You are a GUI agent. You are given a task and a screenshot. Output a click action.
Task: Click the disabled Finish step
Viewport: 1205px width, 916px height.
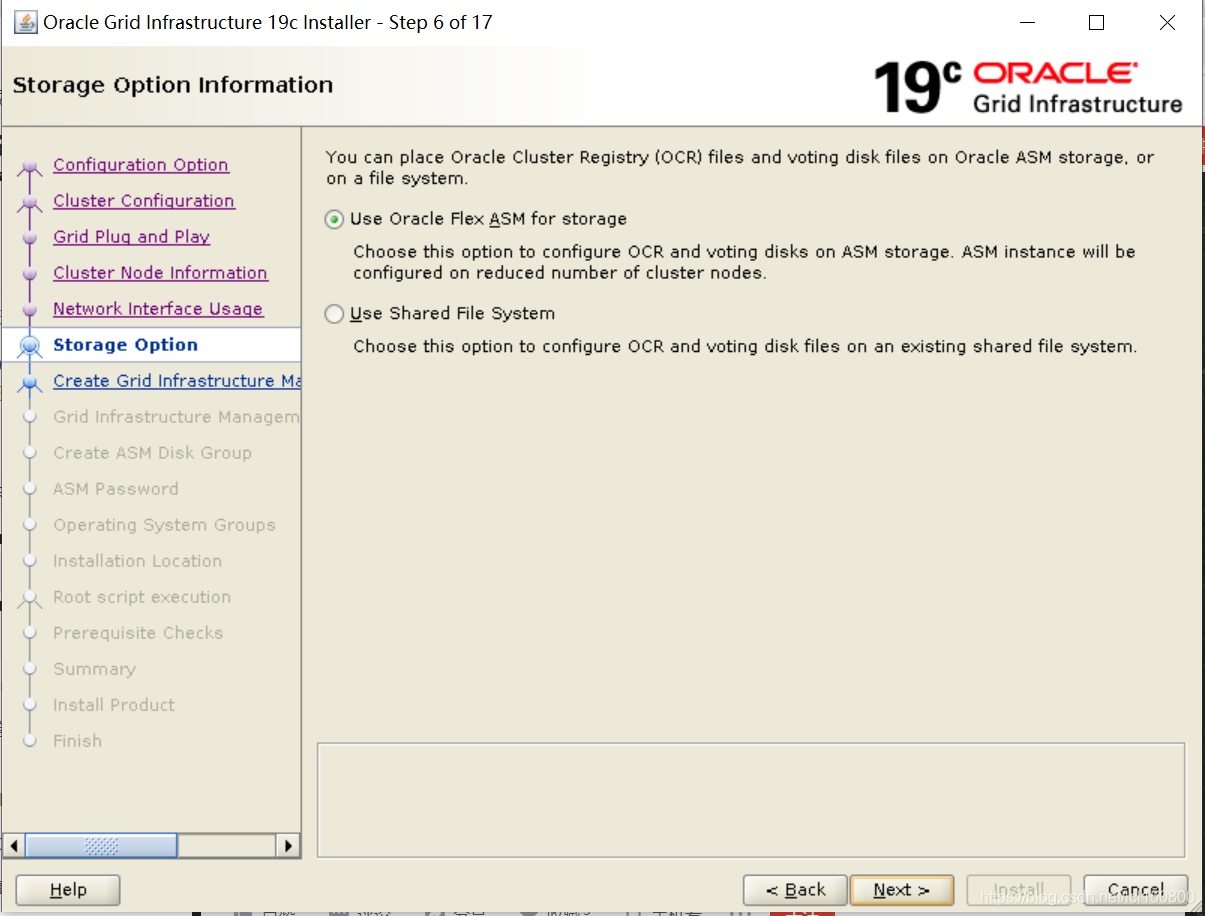78,741
